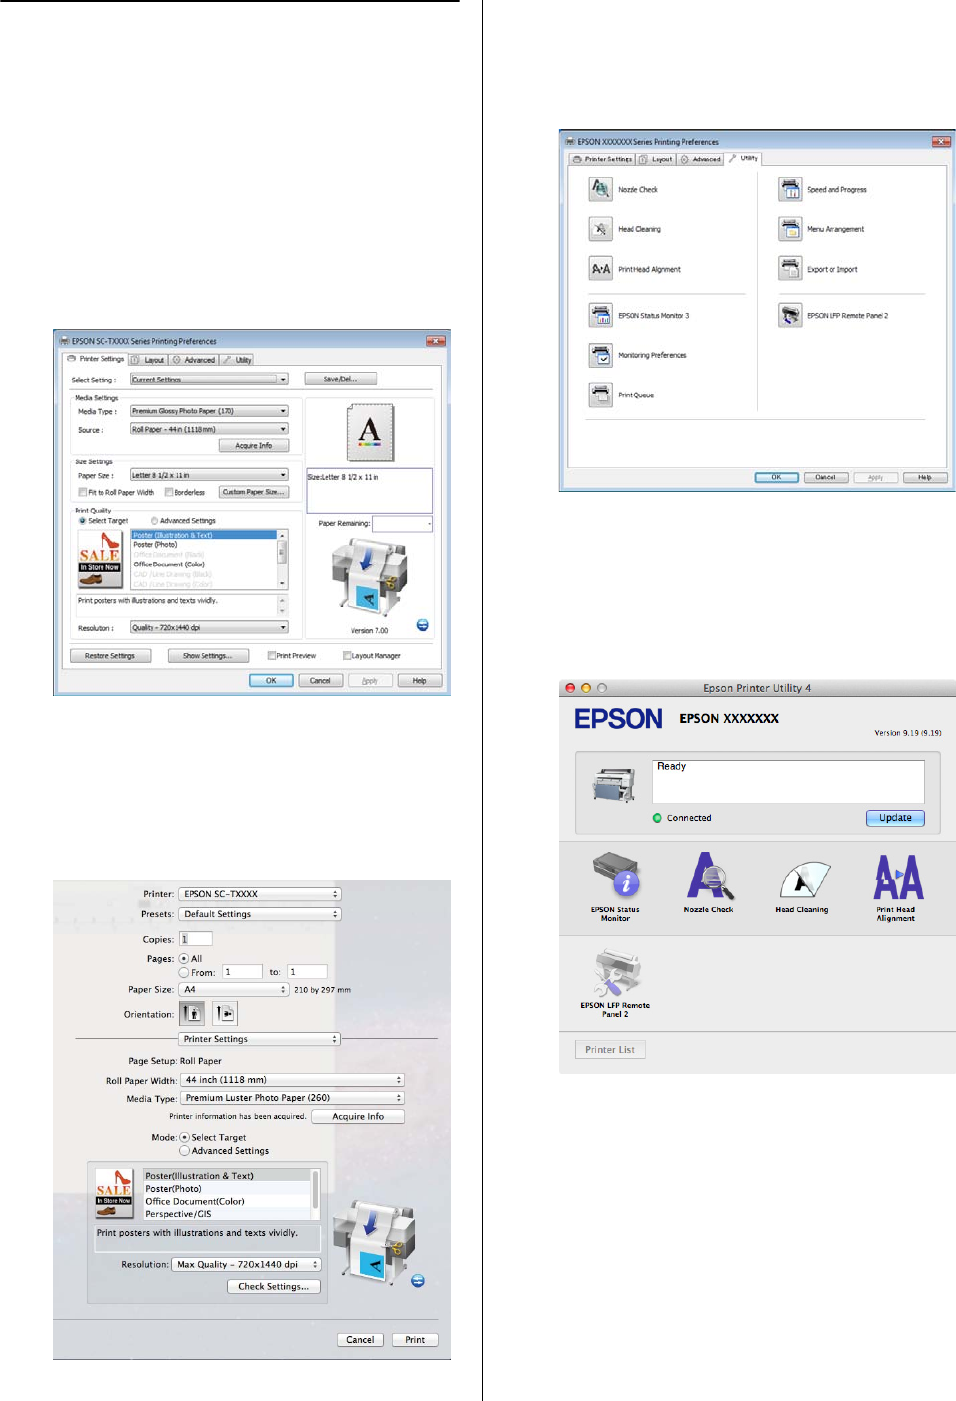Open Roll Paper Width dropdown

pyautogui.click(x=292, y=1080)
